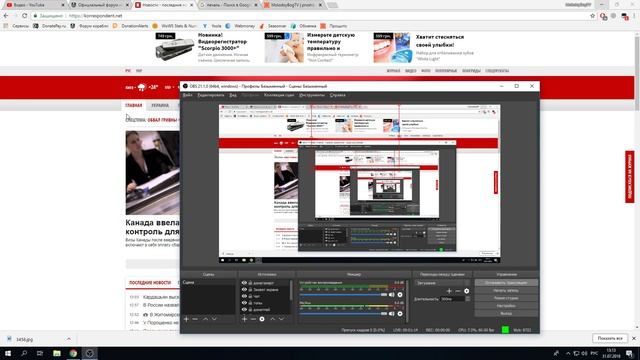Image resolution: width=640 pixels, height=360 pixels.
Task: Go back in the Chrome browser
Action: click(x=6, y=16)
